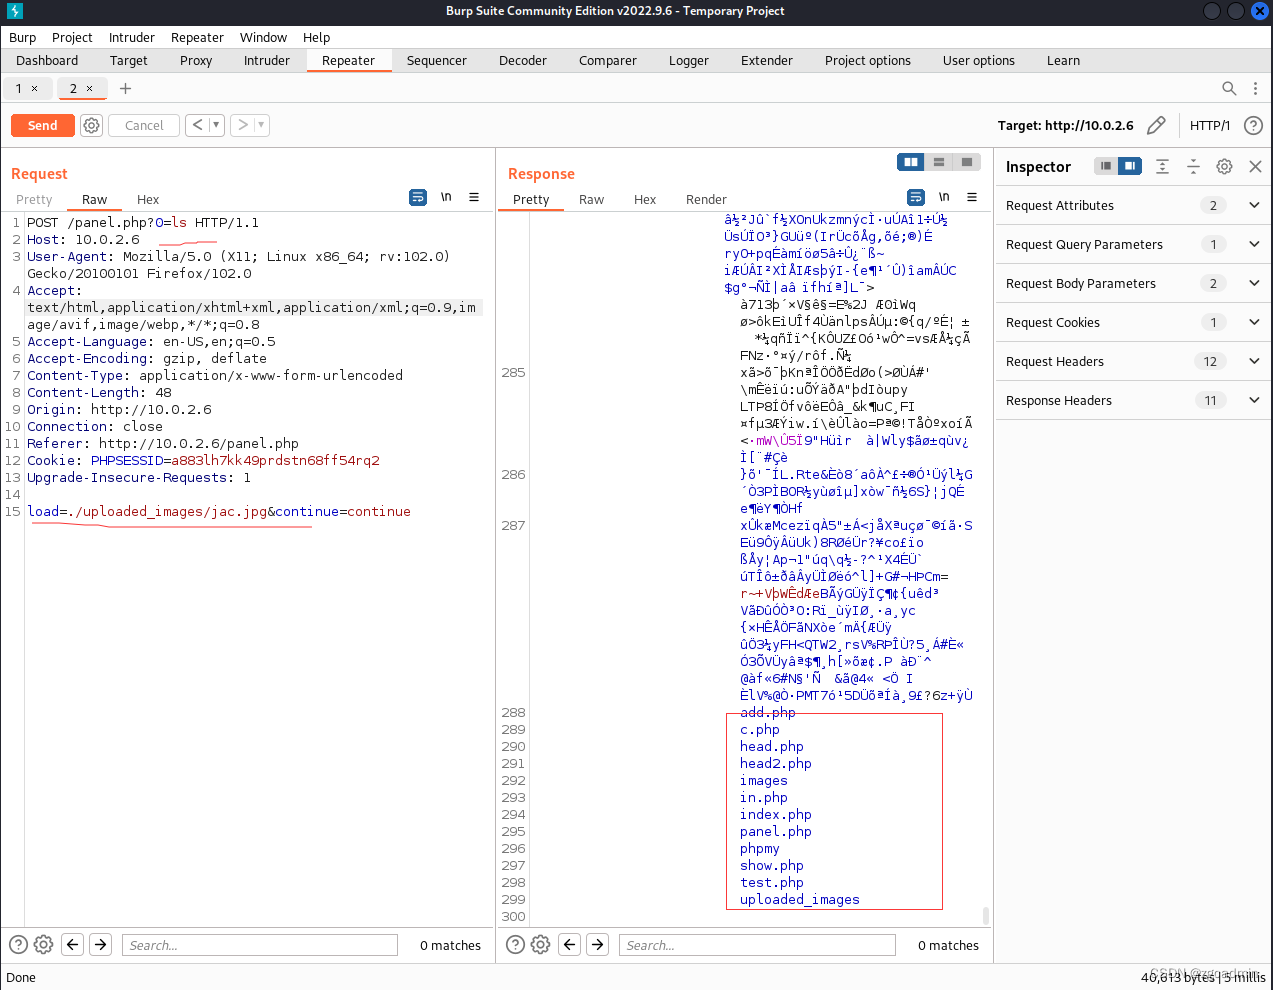Switch to the Logger tab
The height and width of the screenshot is (990, 1273).
coord(689,60)
